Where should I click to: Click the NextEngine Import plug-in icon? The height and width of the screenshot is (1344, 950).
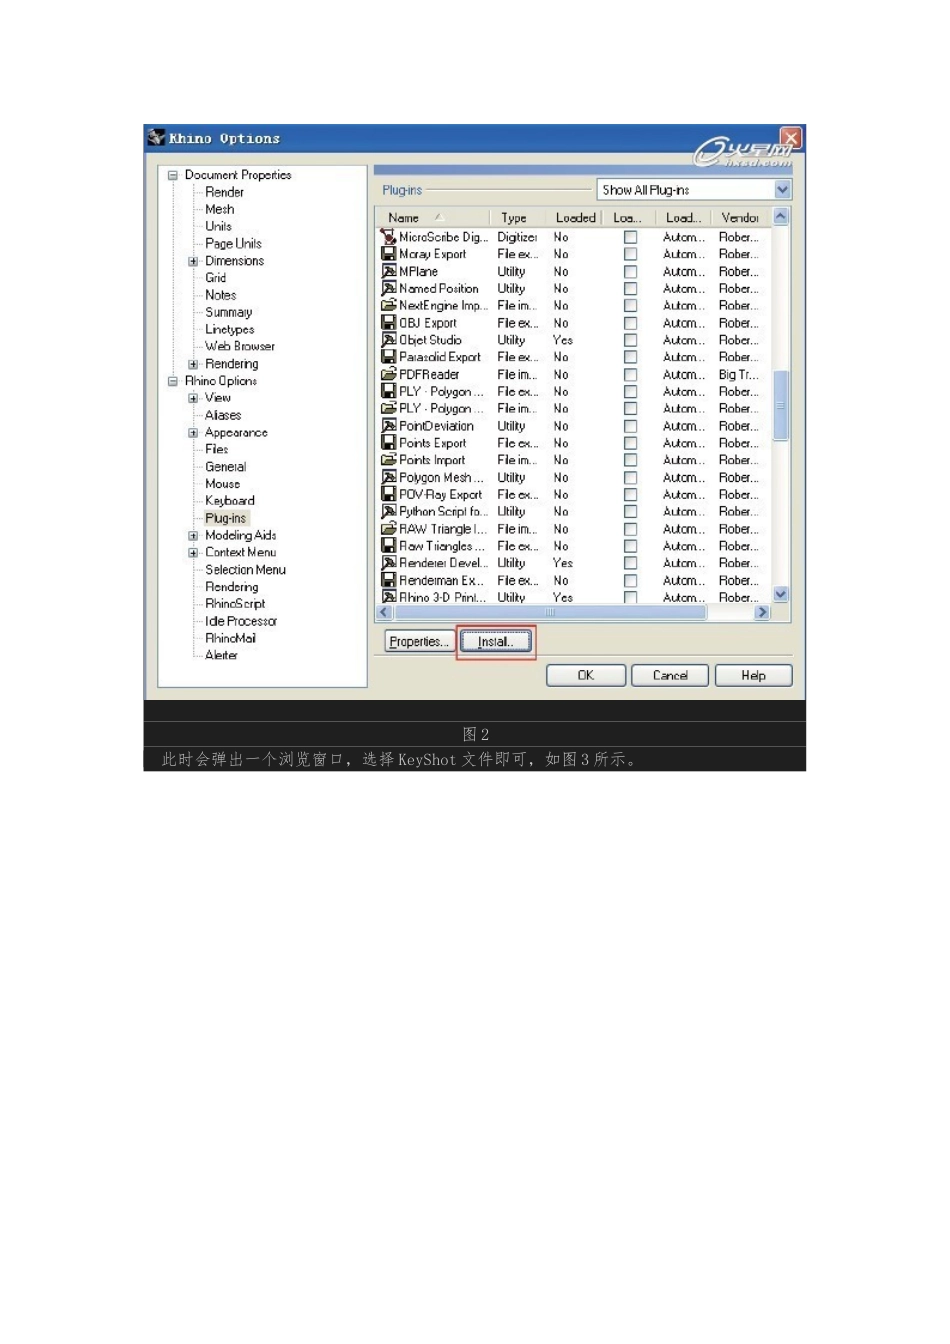(x=388, y=305)
